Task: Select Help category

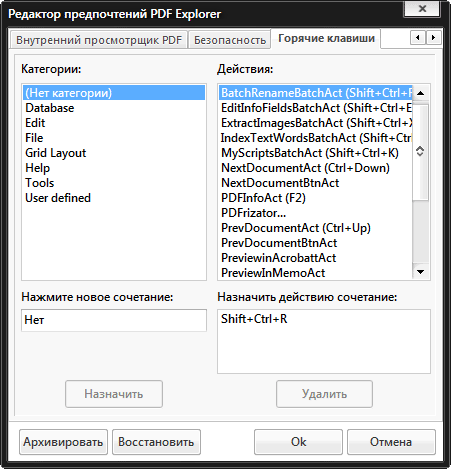Action: click(x=114, y=168)
